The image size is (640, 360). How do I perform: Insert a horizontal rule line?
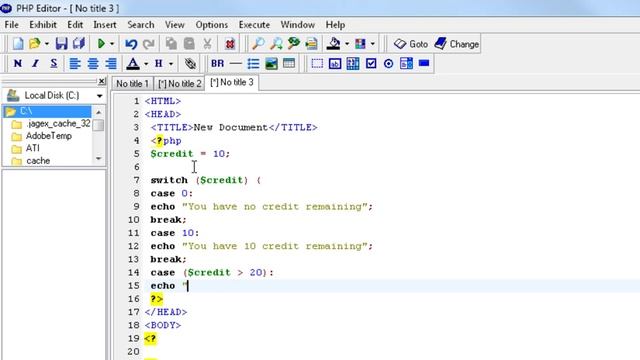pos(236,63)
